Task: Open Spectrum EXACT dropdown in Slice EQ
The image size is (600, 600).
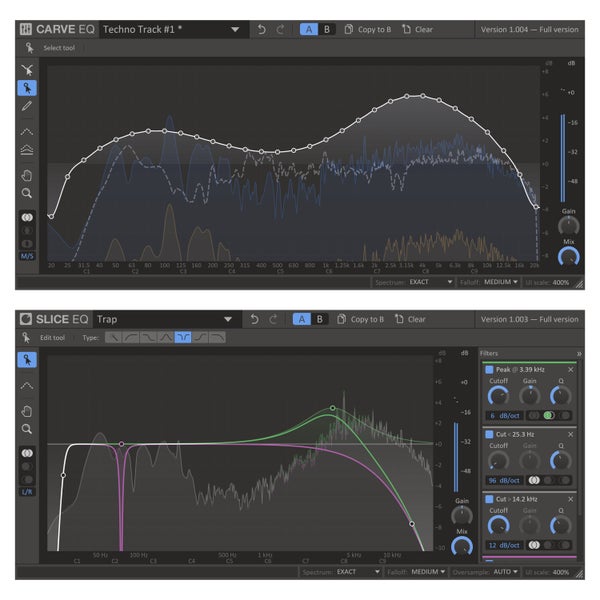Action: [x=358, y=572]
